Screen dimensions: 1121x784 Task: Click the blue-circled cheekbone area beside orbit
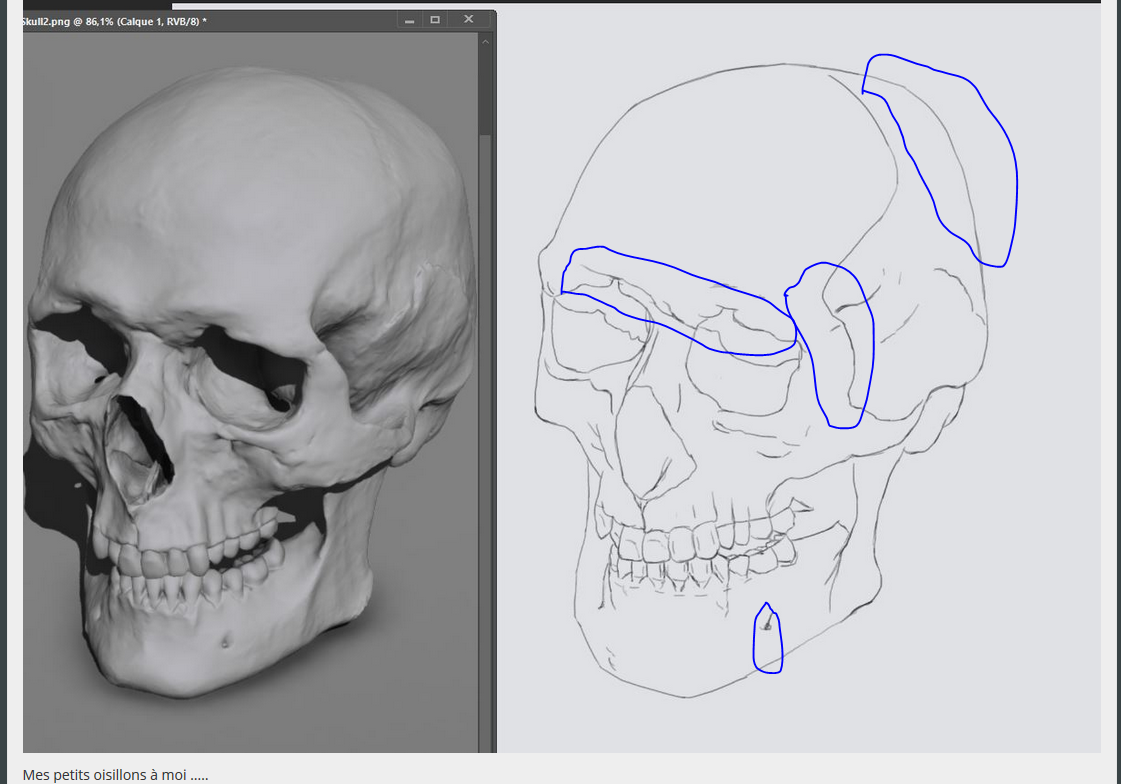click(x=840, y=345)
